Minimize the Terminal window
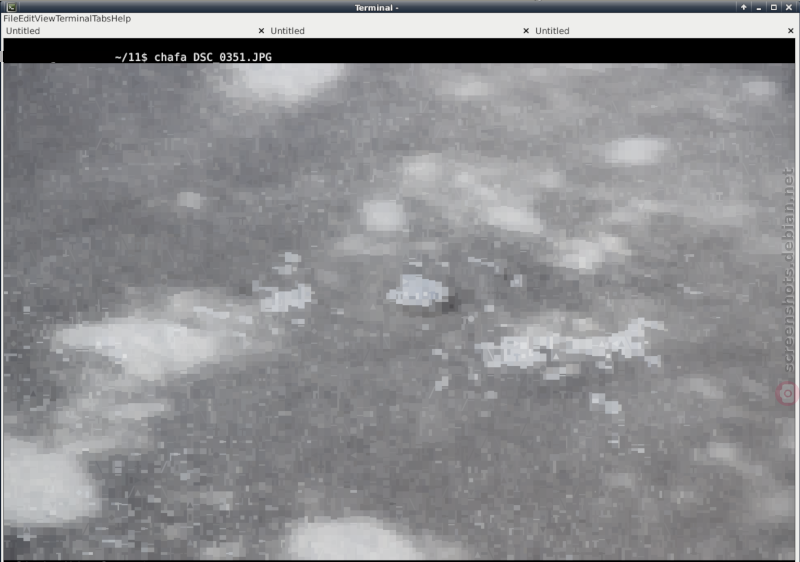Screen dimensions: 800x562 click(759, 7)
